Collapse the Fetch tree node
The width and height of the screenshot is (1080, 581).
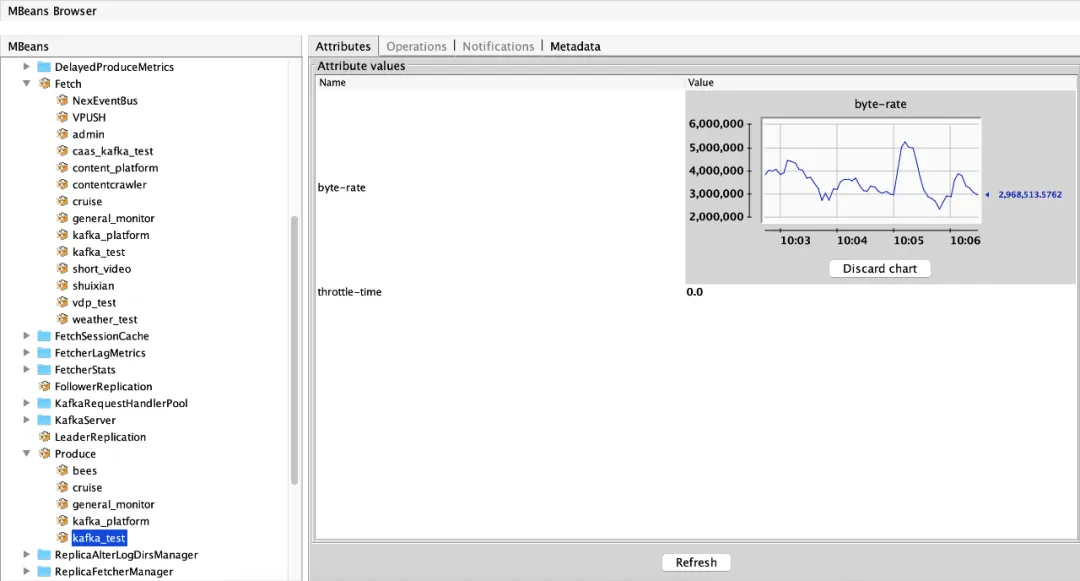(x=26, y=83)
